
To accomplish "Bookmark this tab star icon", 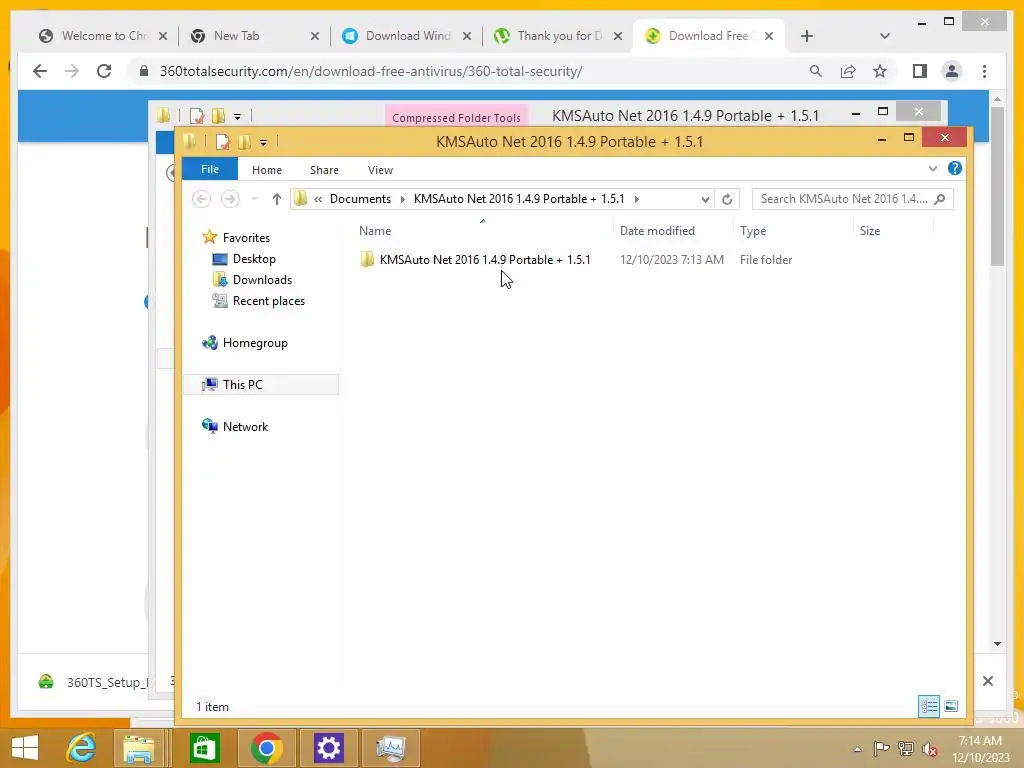I will (880, 71).
